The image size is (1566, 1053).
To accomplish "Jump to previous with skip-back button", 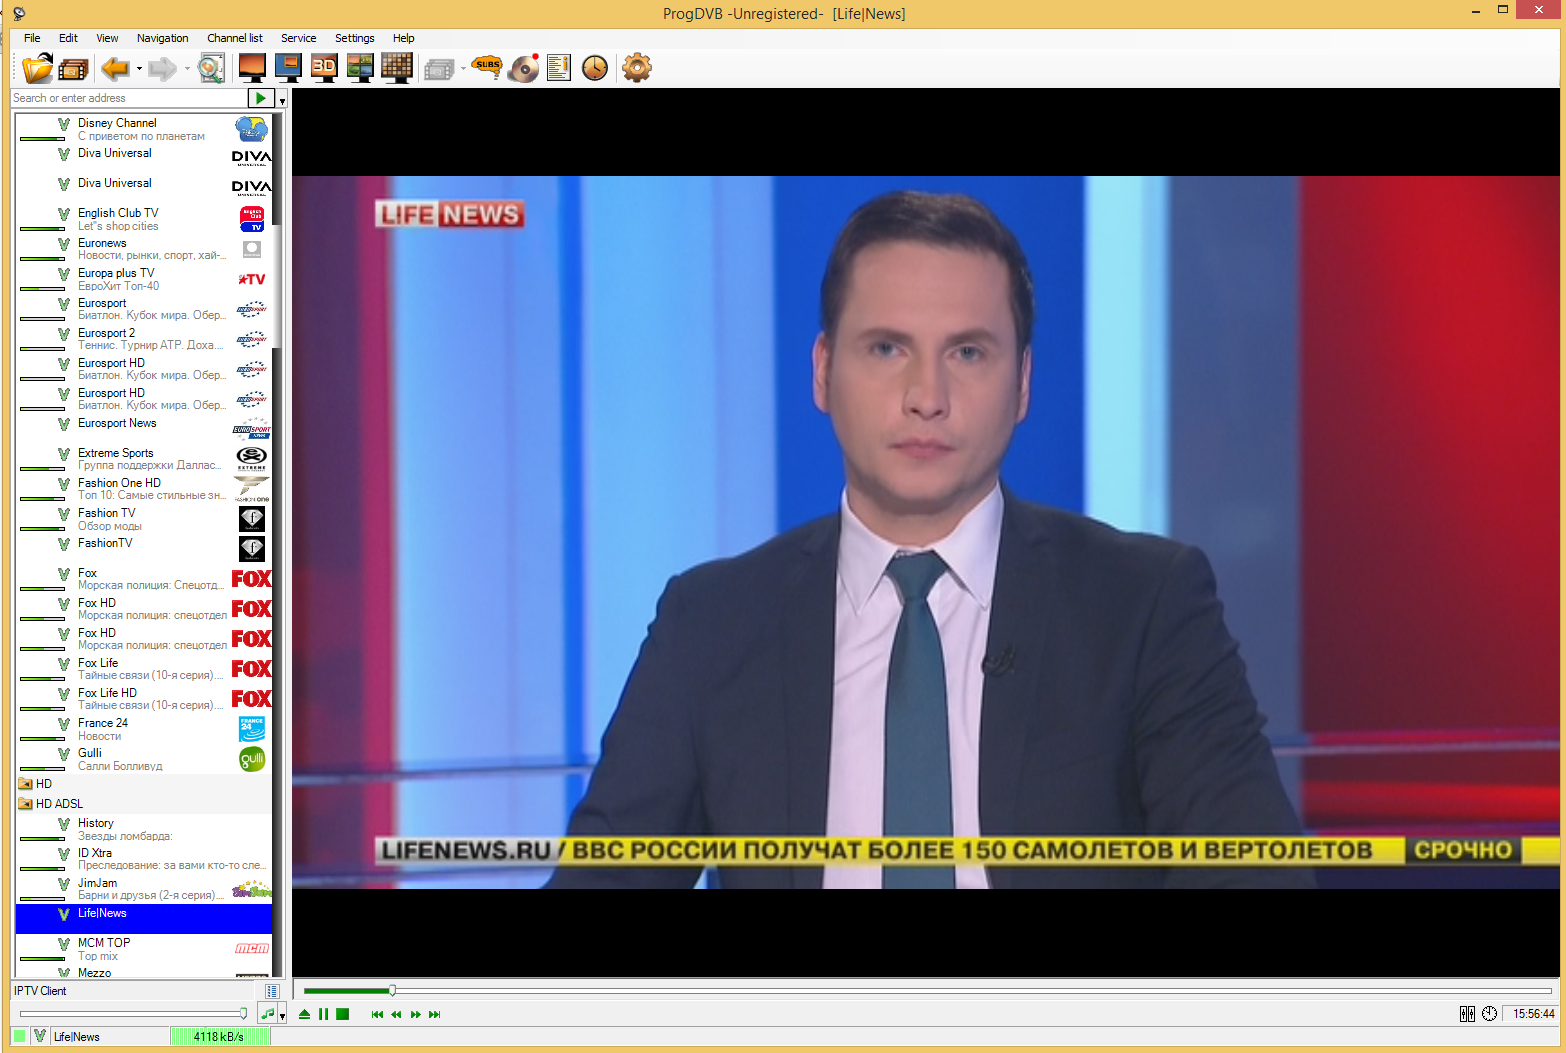I will point(377,1014).
